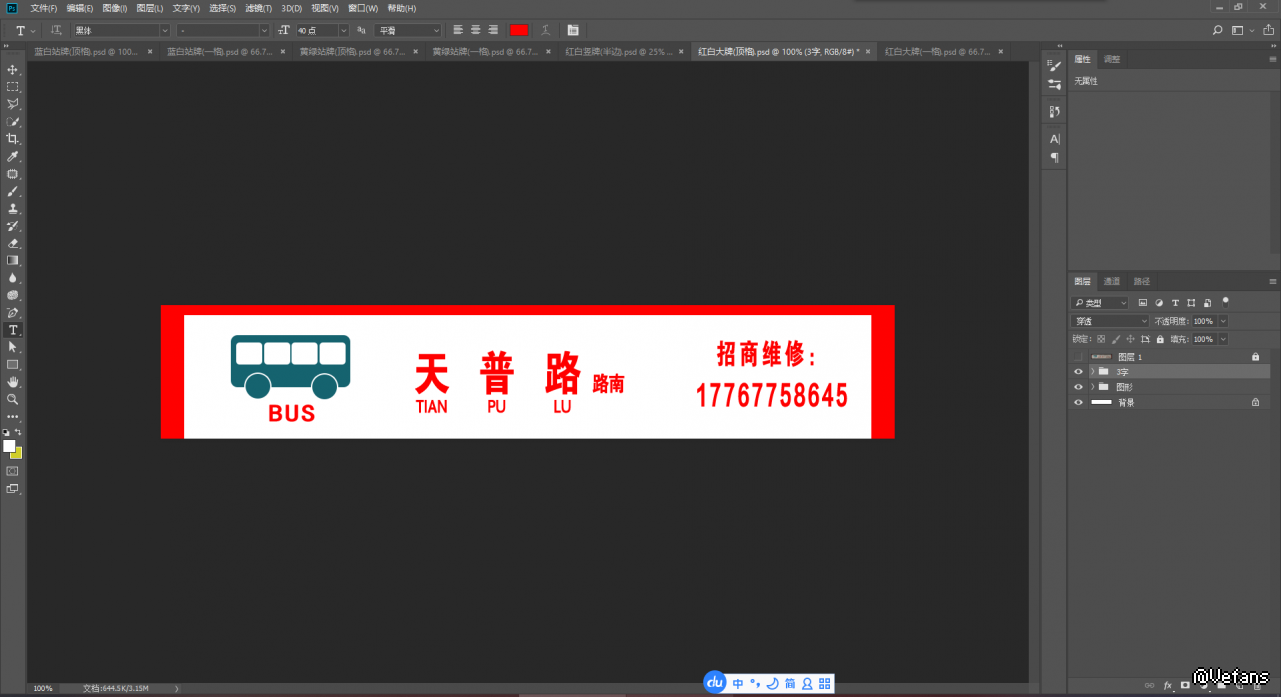Image resolution: width=1281 pixels, height=697 pixels.
Task: Select the Eraser tool
Action: pos(13,243)
